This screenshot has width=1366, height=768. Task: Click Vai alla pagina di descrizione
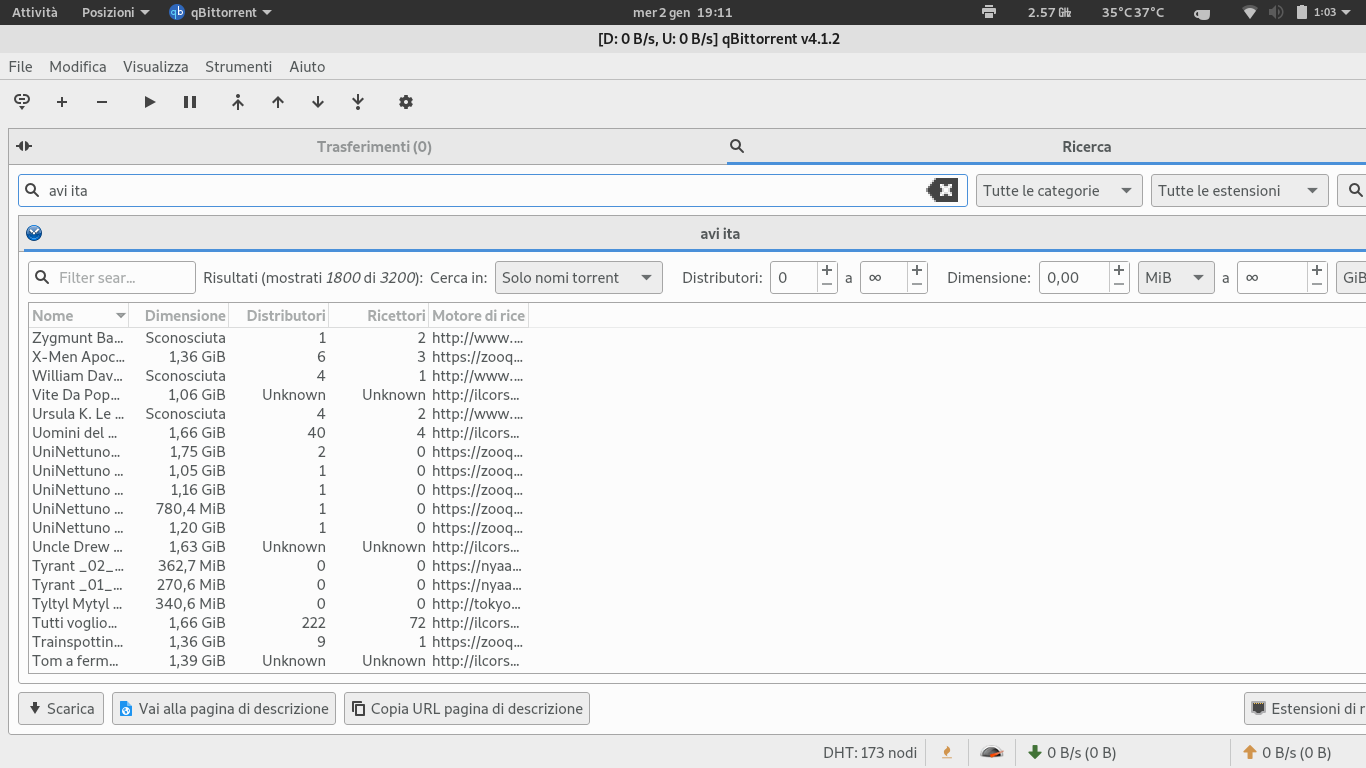point(224,708)
